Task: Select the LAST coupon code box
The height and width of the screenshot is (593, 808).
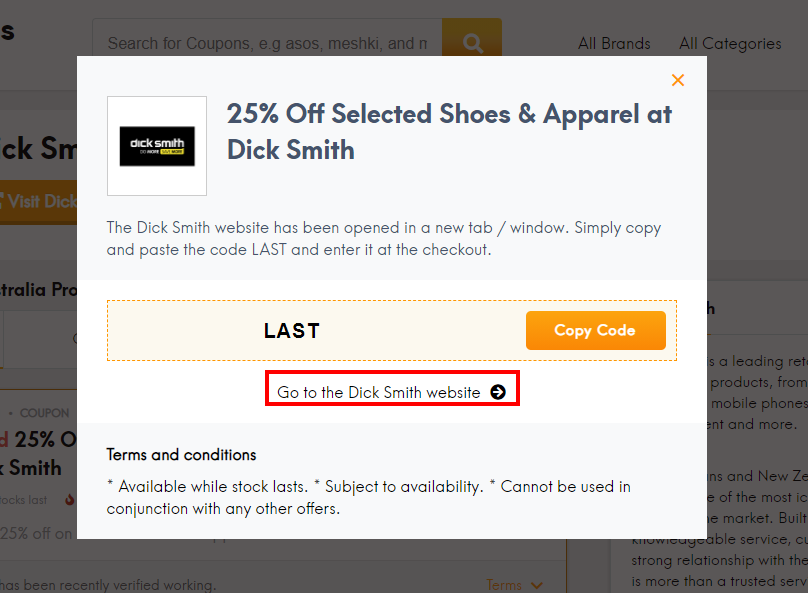Action: [292, 330]
